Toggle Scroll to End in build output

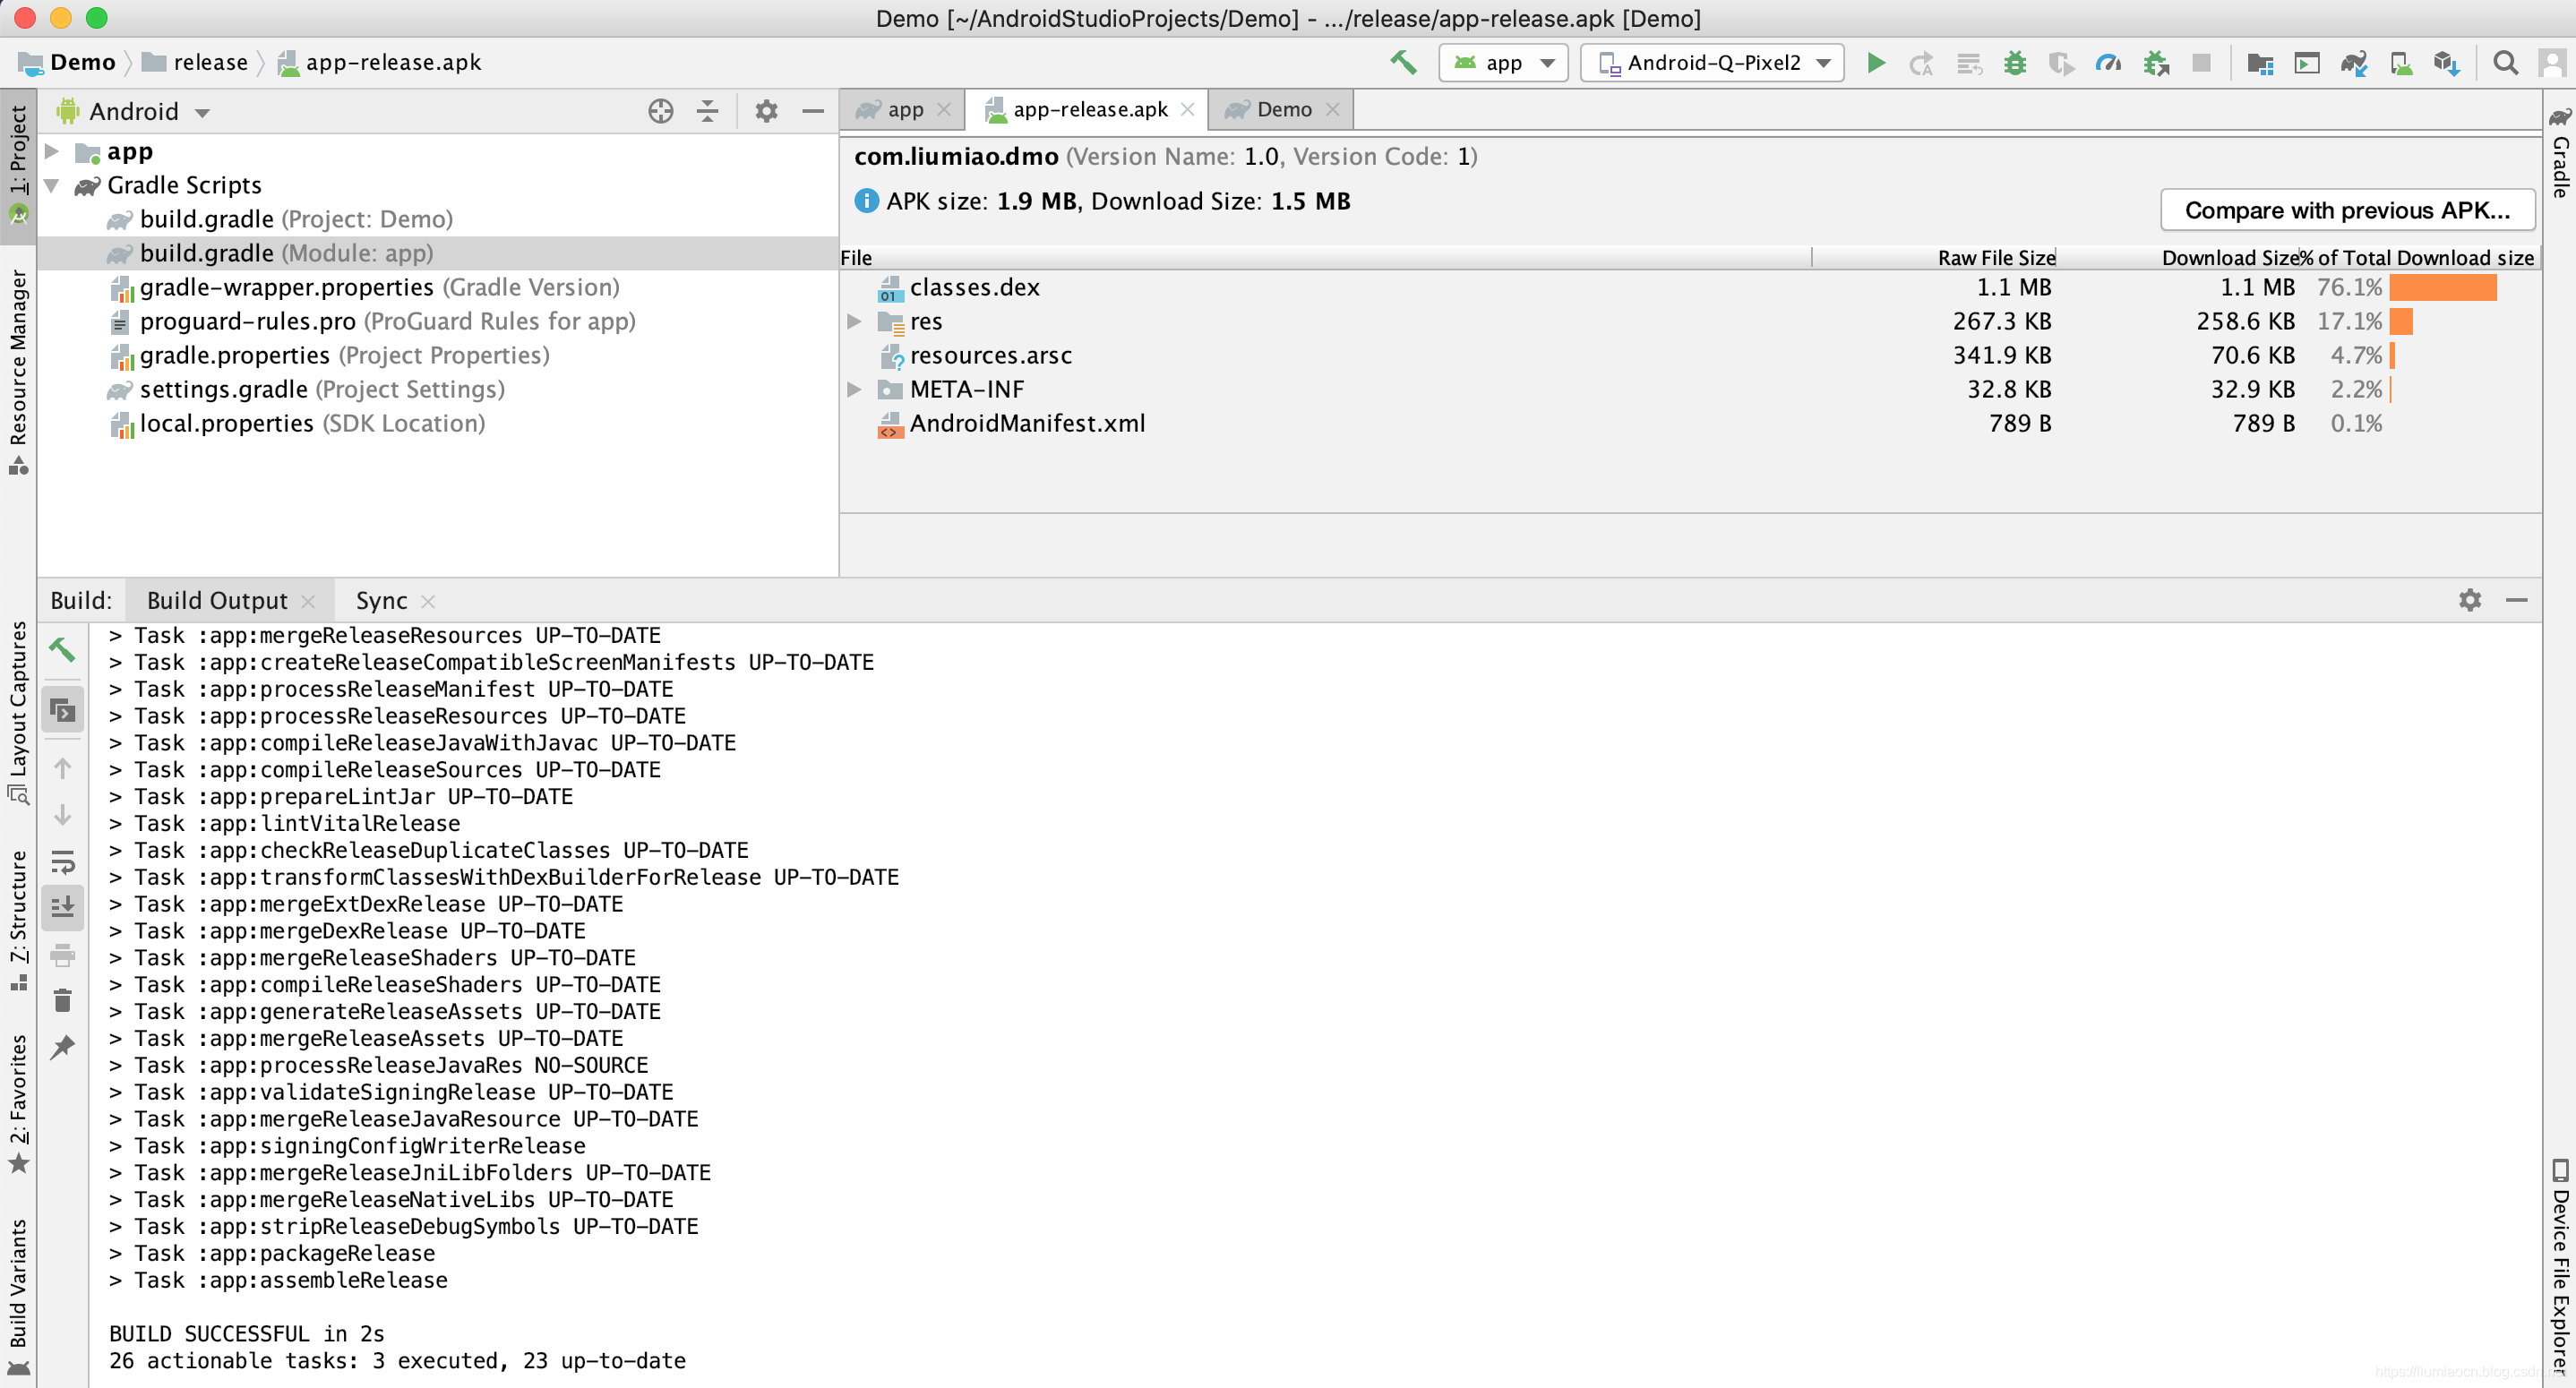pos(62,907)
